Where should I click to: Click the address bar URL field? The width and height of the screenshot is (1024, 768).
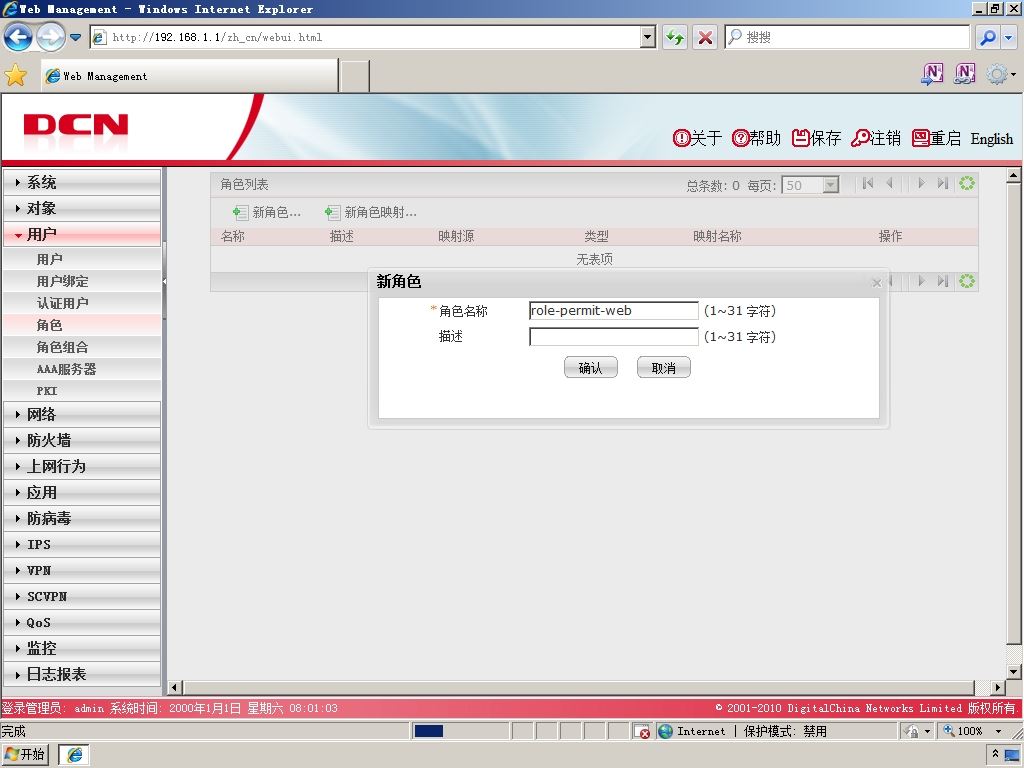tap(366, 37)
